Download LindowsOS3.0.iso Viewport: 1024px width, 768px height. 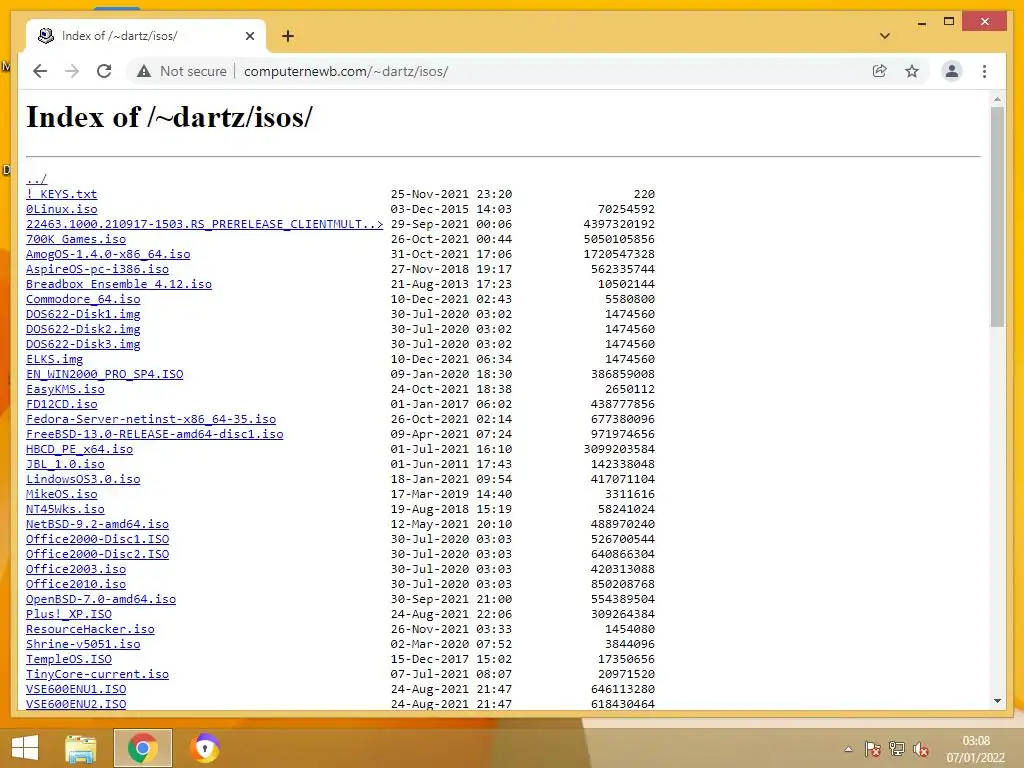[83, 479]
